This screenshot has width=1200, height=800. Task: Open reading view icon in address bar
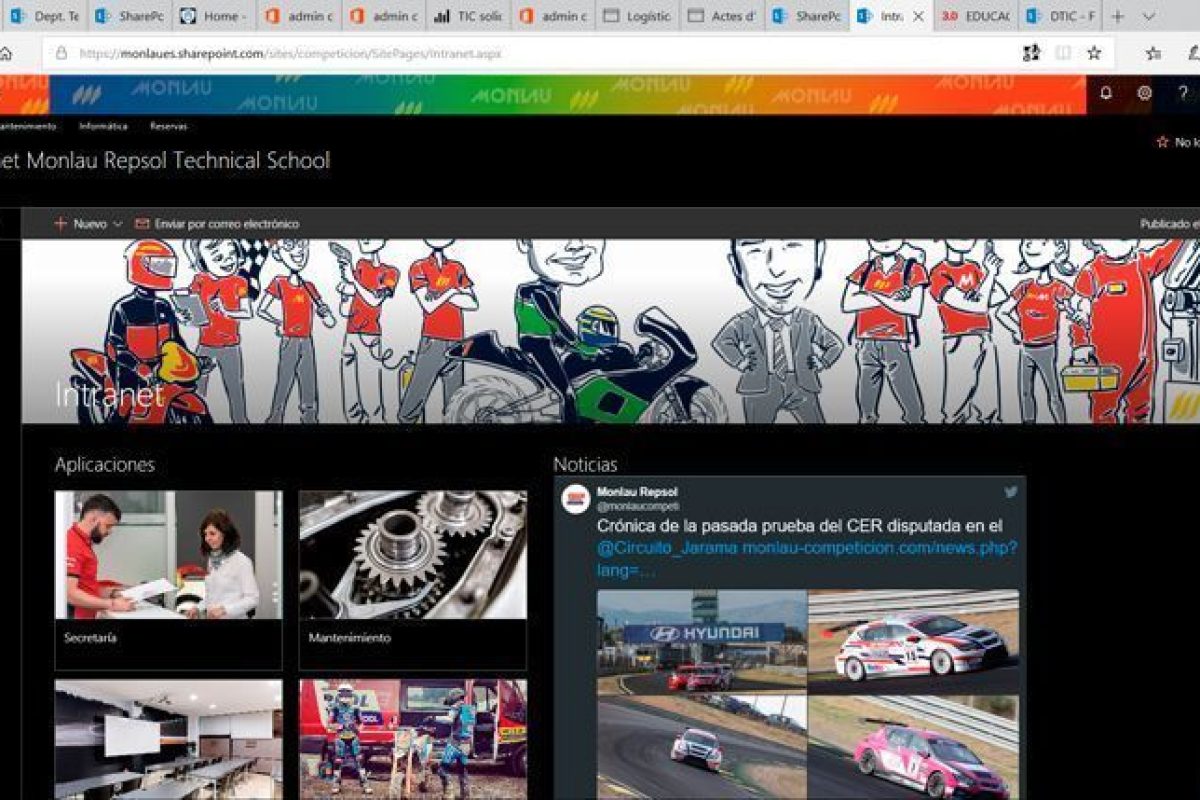tap(1063, 53)
